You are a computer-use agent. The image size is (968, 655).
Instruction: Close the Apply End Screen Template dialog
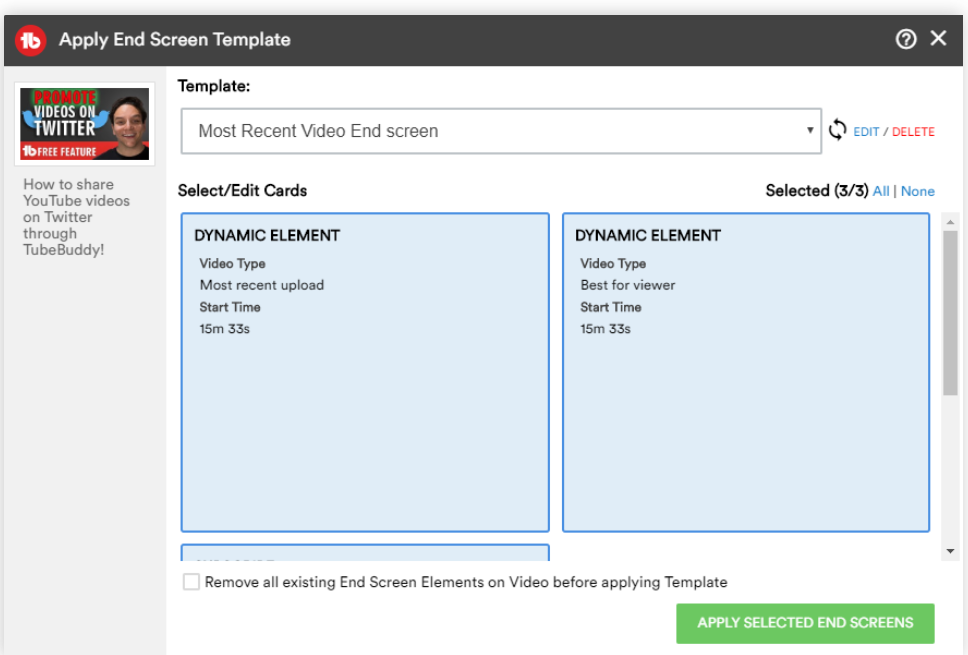tap(938, 38)
